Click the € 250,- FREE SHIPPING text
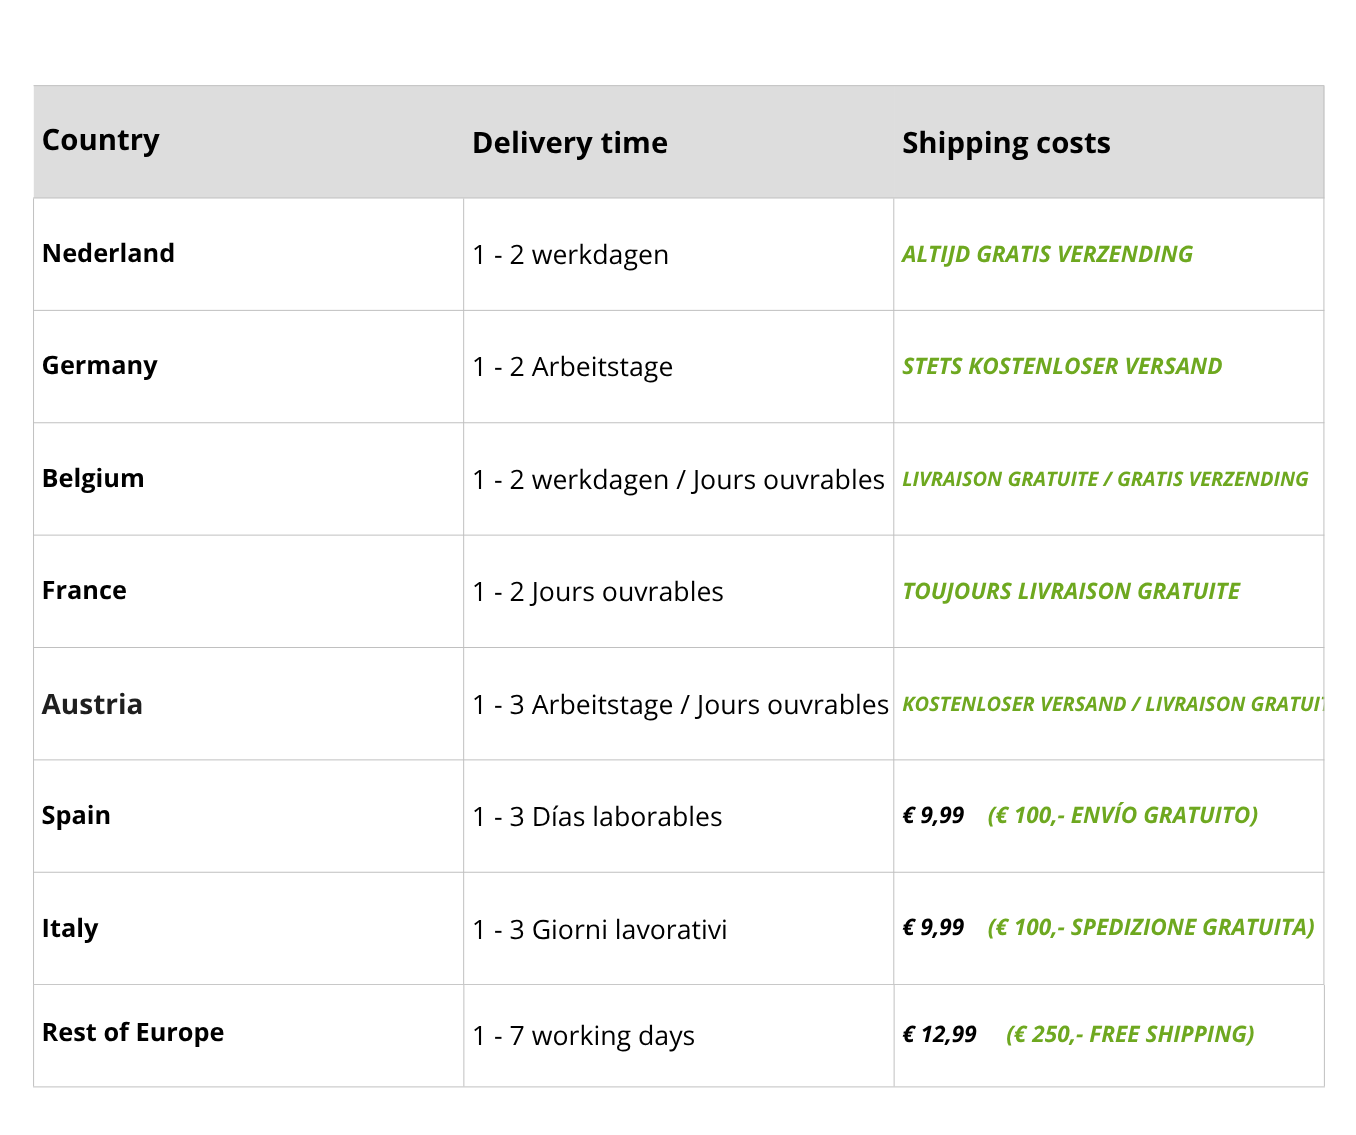The image size is (1356, 1135). 1130,1034
